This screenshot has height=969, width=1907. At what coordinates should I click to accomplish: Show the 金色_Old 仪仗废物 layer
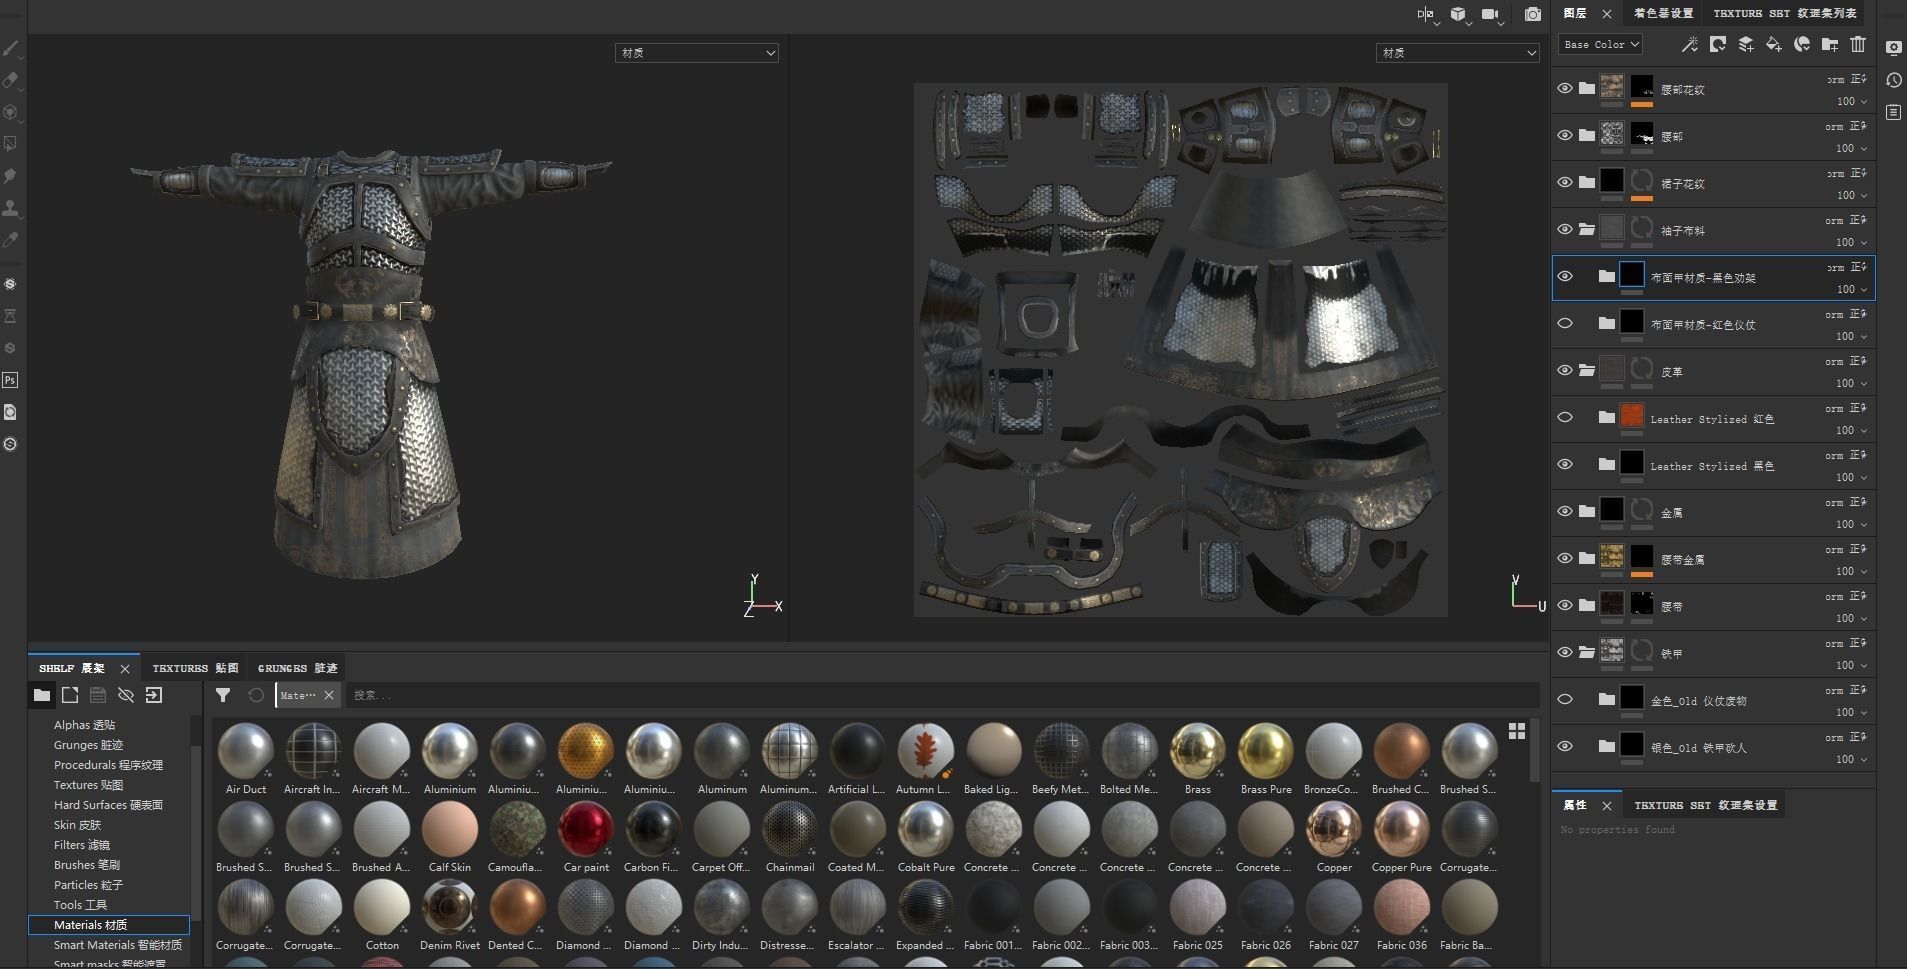pos(1565,699)
